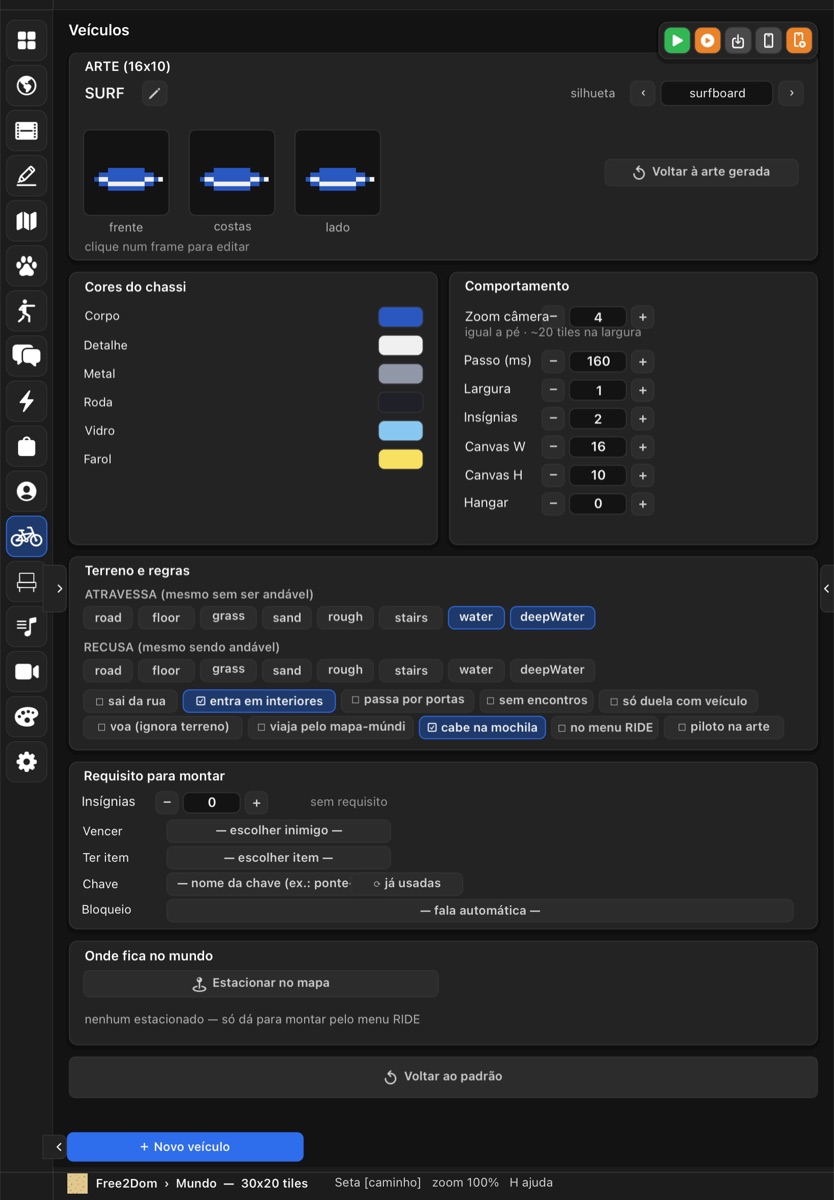Open the dialogue speech bubbles section
The height and width of the screenshot is (1200, 834).
[27, 355]
